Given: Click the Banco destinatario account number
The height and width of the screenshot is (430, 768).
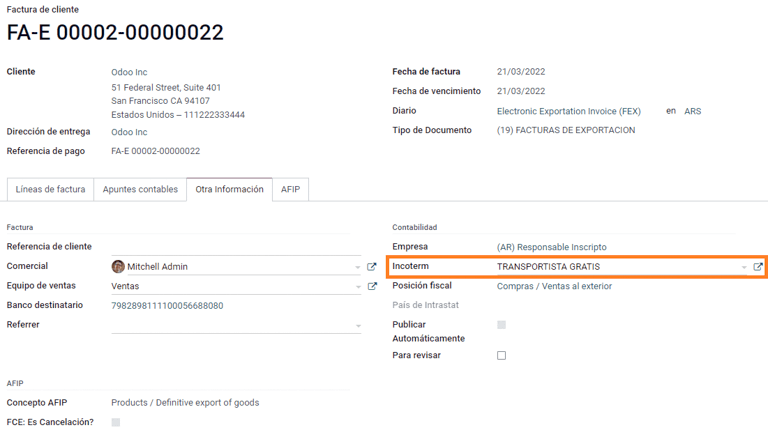Looking at the screenshot, I should point(167,306).
